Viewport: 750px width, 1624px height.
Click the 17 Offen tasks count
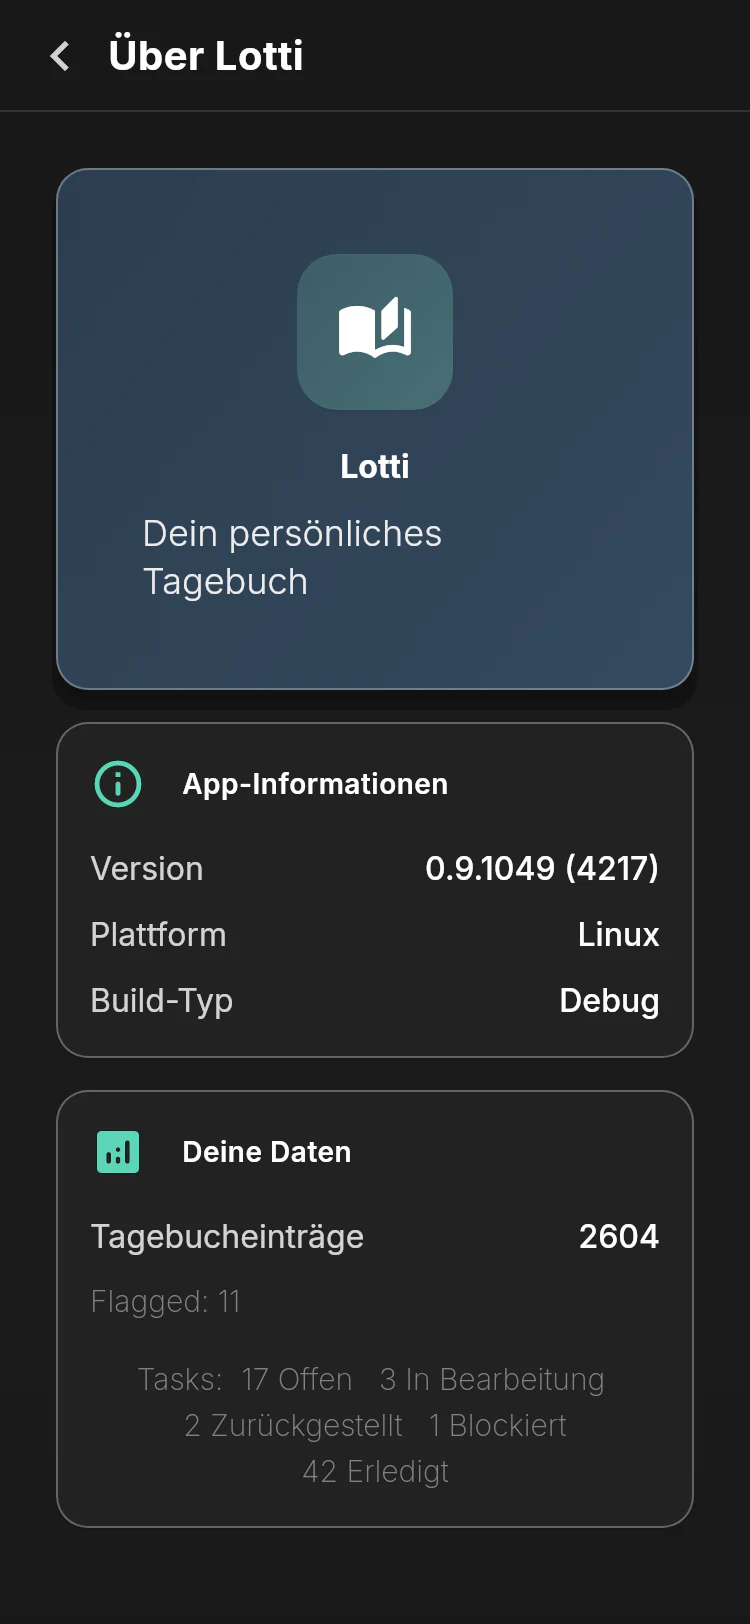pos(297,1379)
